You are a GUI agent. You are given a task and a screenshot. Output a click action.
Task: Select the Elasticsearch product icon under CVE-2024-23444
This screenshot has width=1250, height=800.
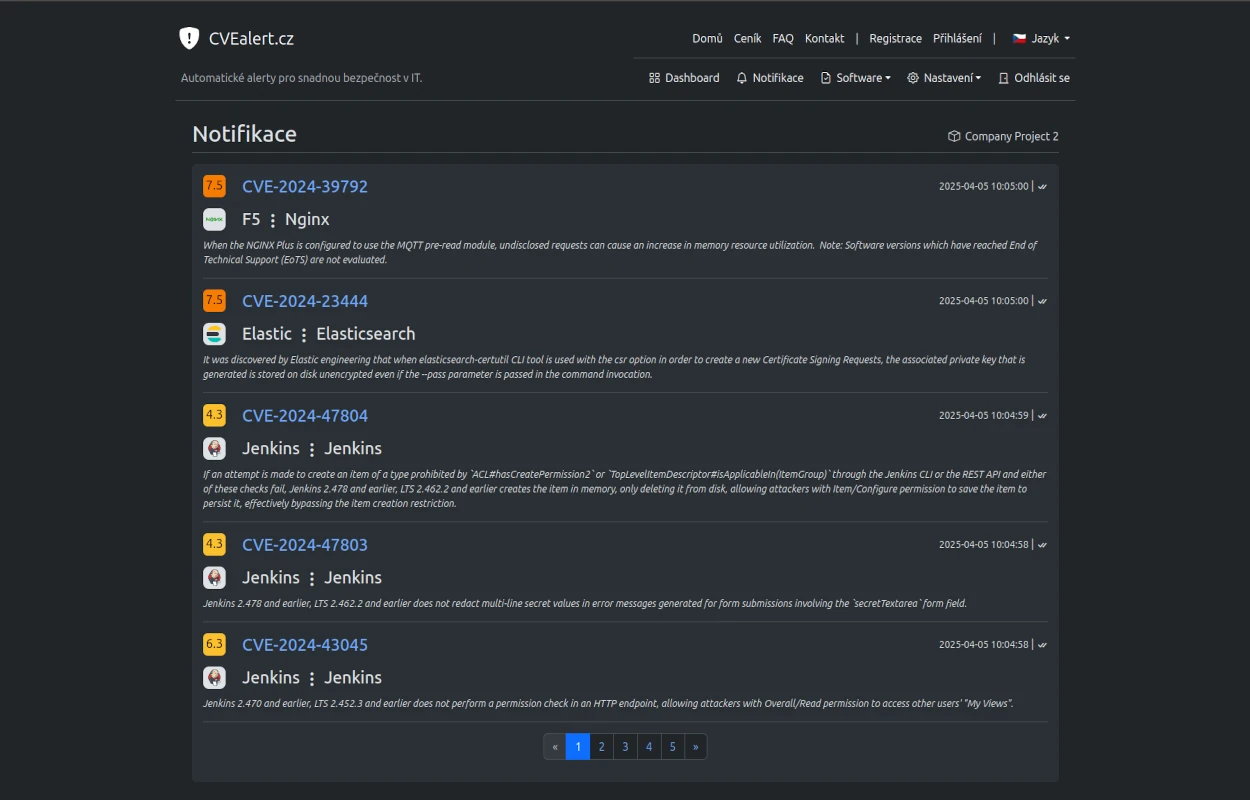[x=214, y=333]
